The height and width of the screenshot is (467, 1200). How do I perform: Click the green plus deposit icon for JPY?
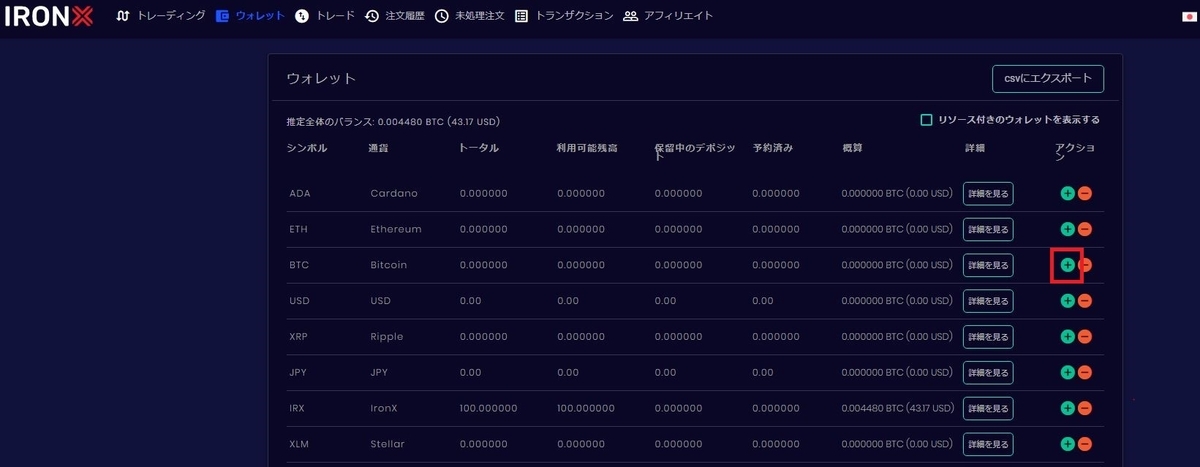(x=1067, y=372)
